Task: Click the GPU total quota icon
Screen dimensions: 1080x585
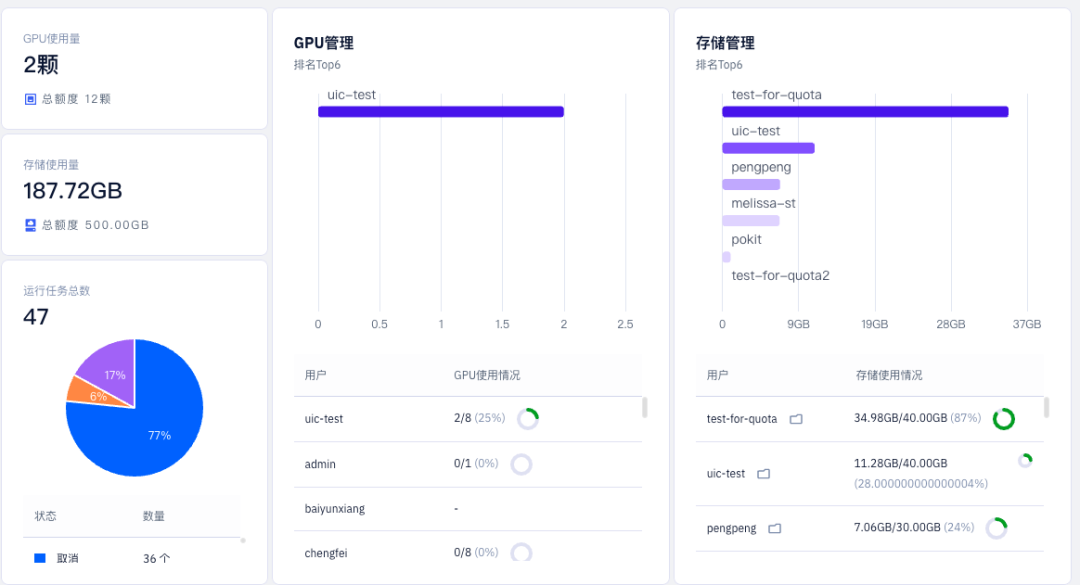Action: pos(30,99)
